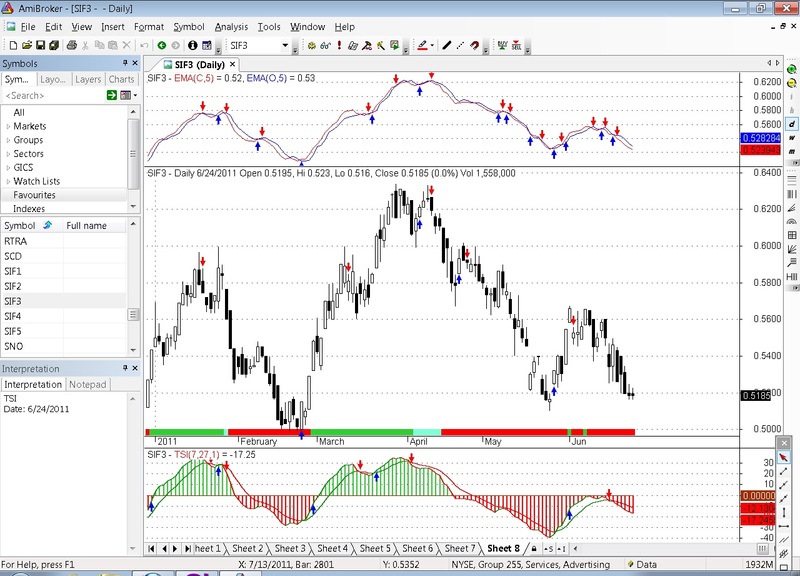Select the Fibonacci arc tool icon
800x576 pixels.
(x=791, y=221)
